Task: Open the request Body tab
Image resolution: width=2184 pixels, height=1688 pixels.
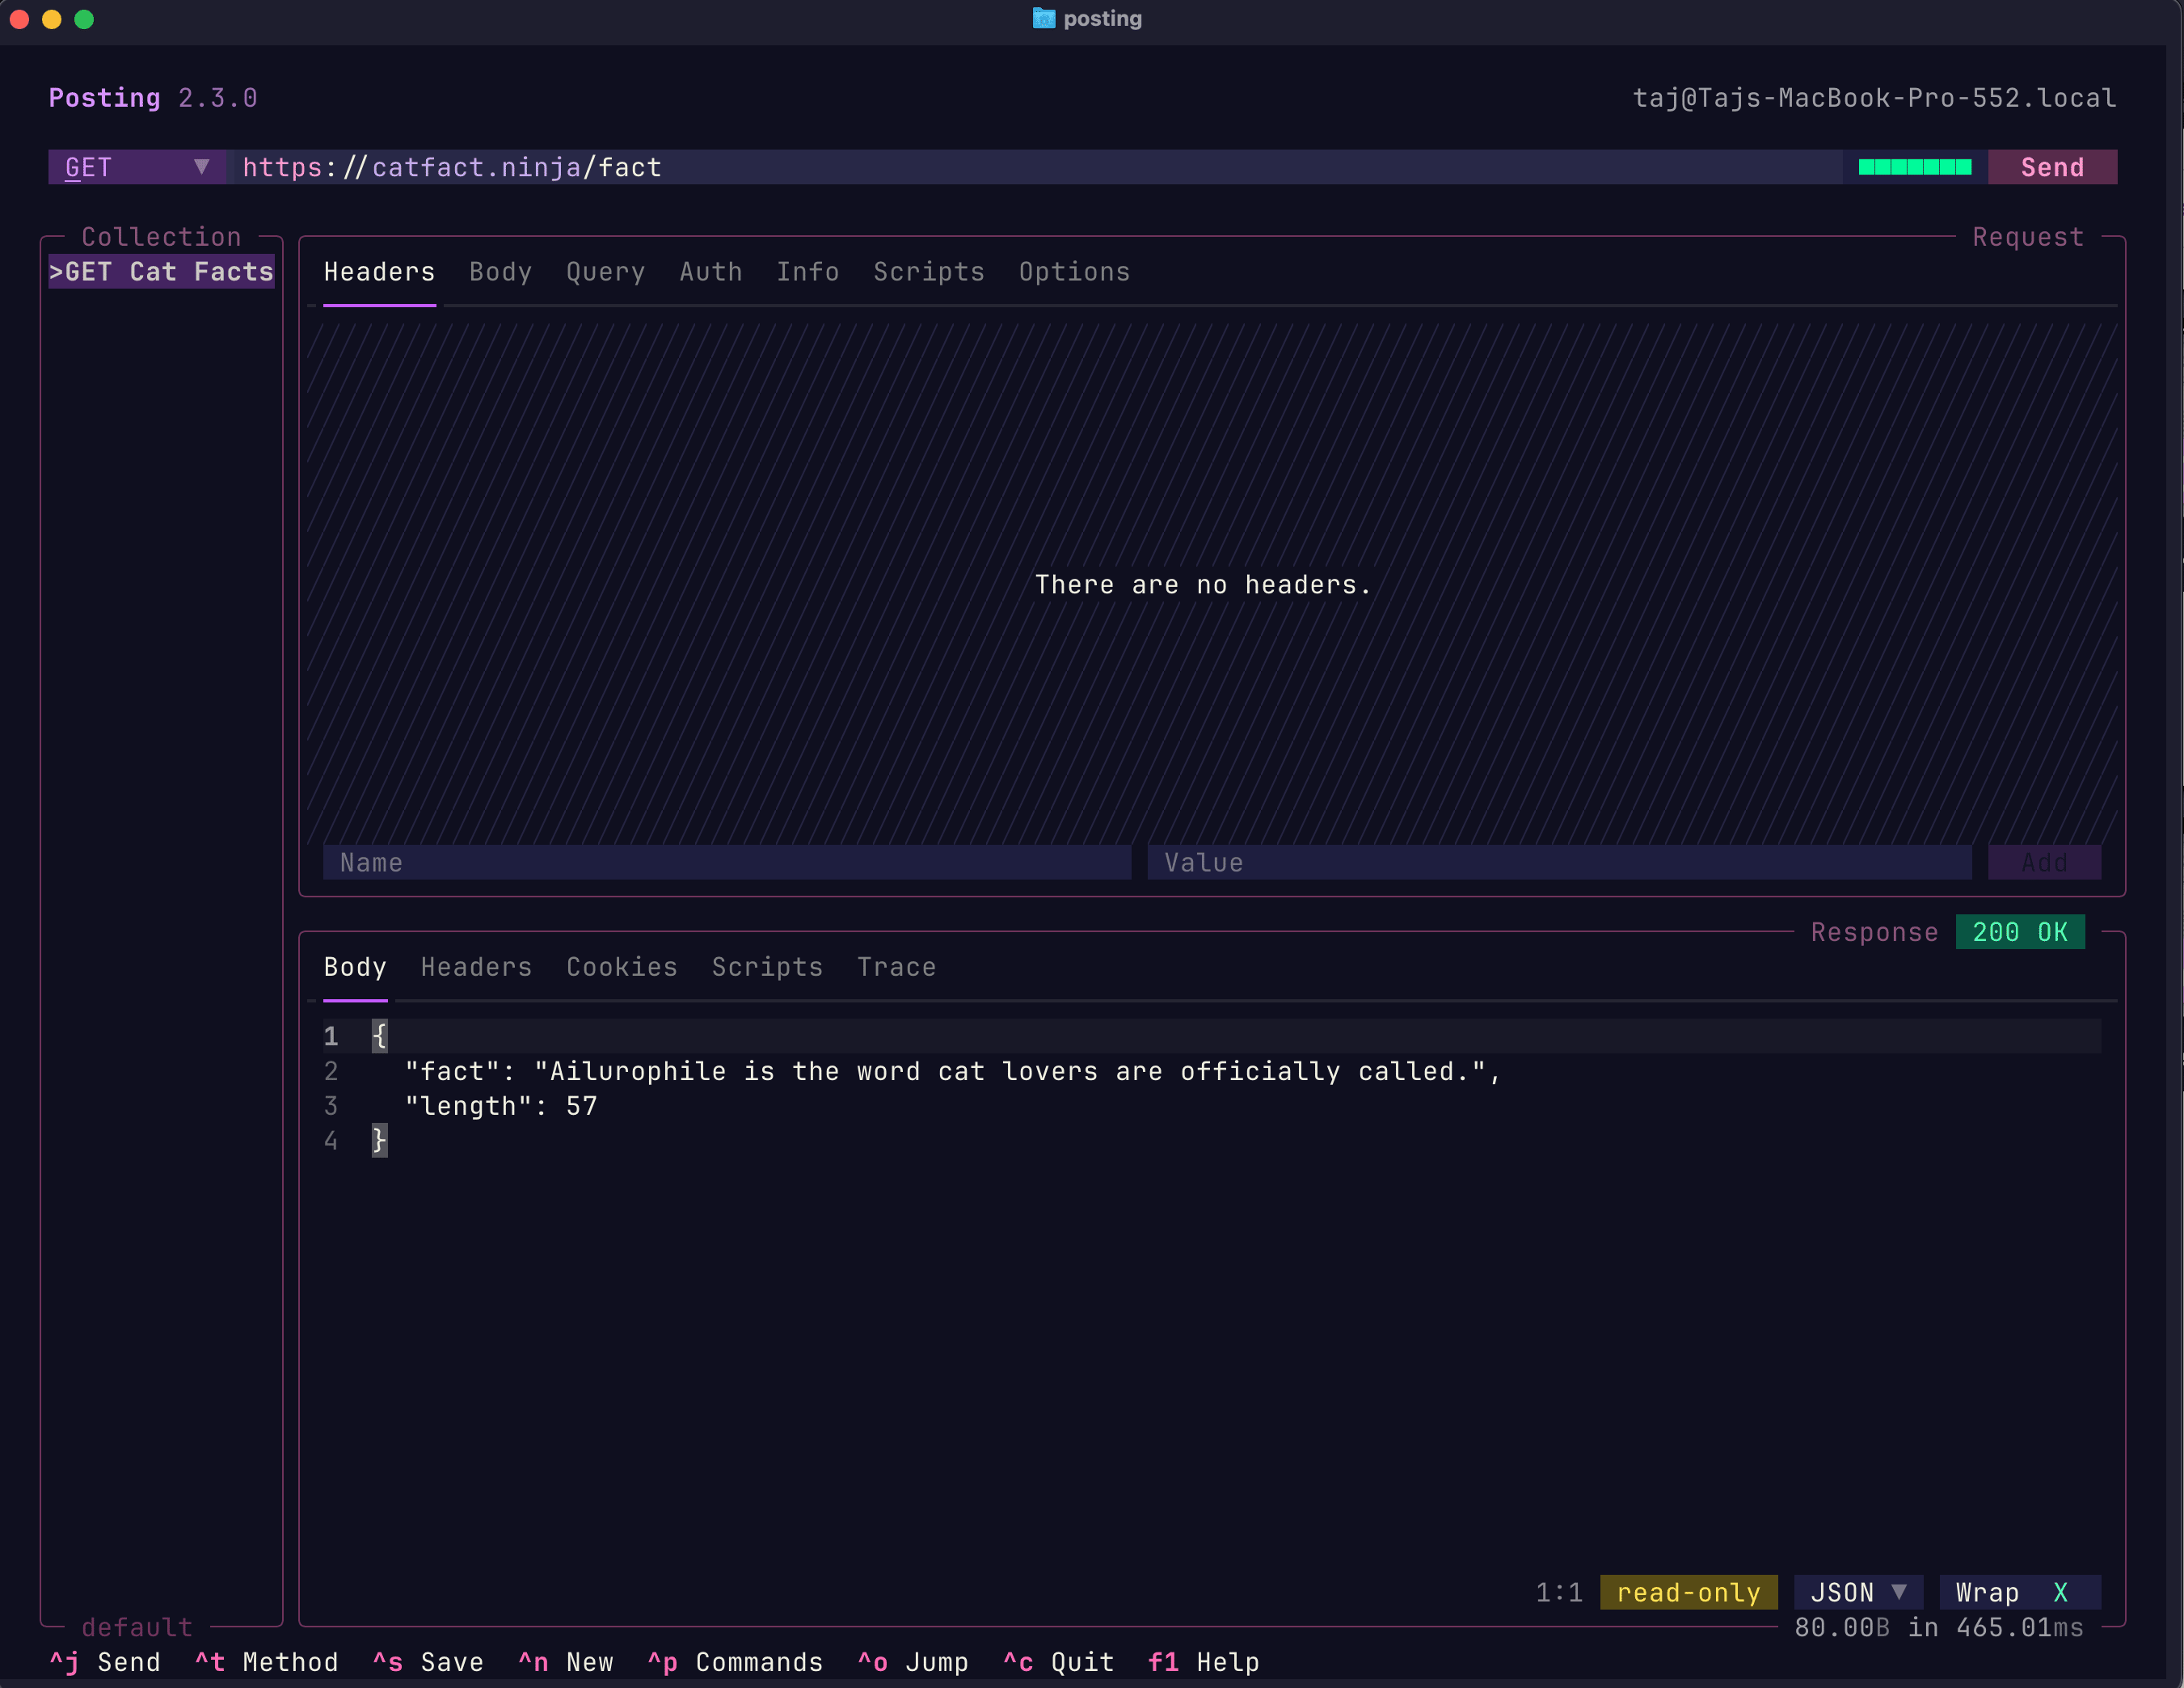Action: pos(500,272)
